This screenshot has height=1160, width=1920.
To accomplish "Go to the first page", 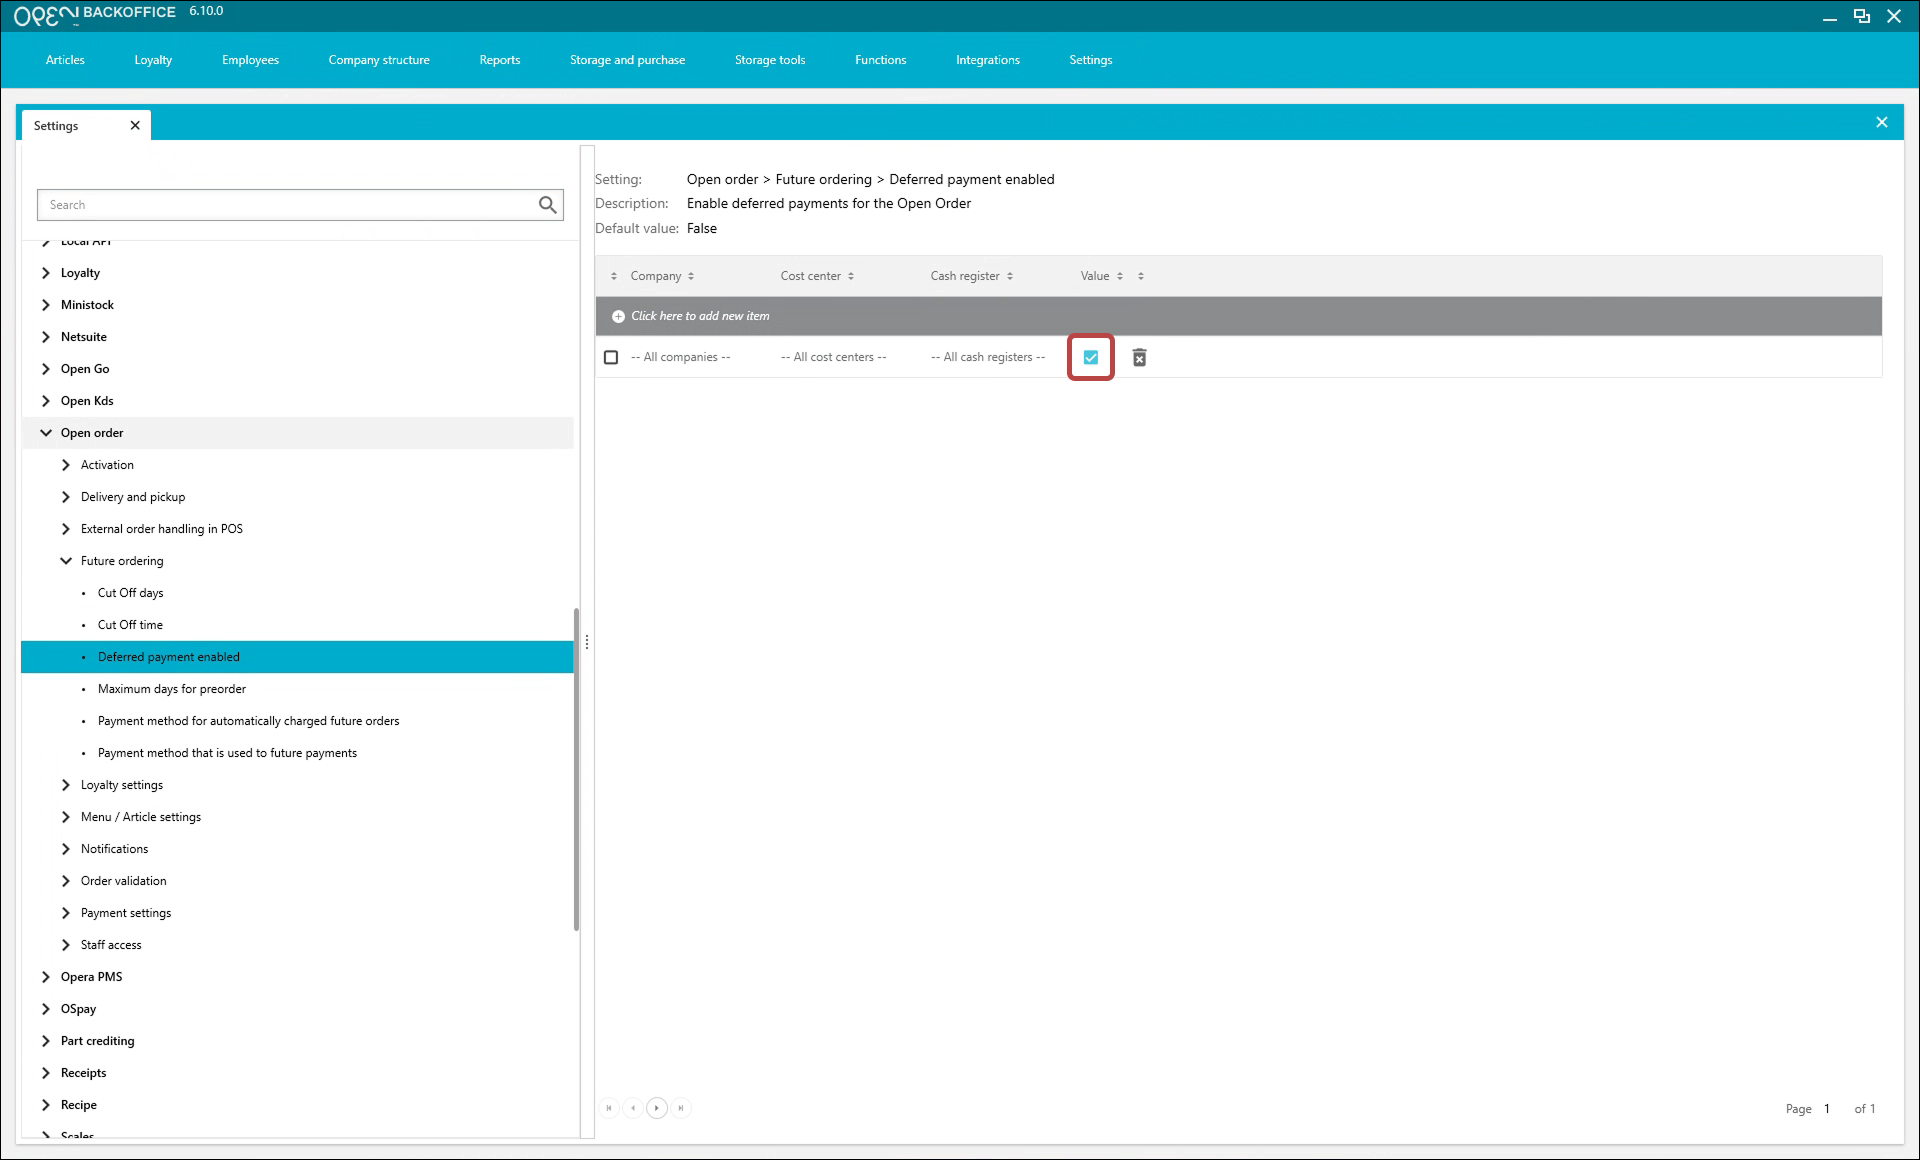I will click(x=609, y=1108).
